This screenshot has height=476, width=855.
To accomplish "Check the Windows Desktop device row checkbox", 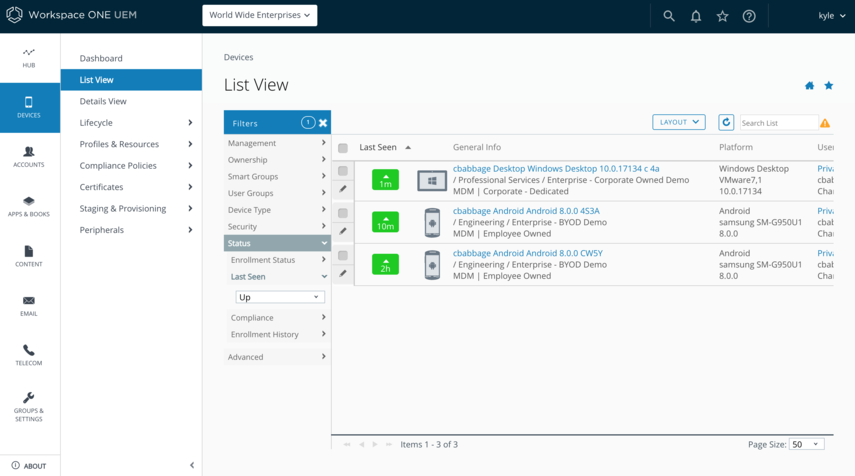I will click(343, 171).
